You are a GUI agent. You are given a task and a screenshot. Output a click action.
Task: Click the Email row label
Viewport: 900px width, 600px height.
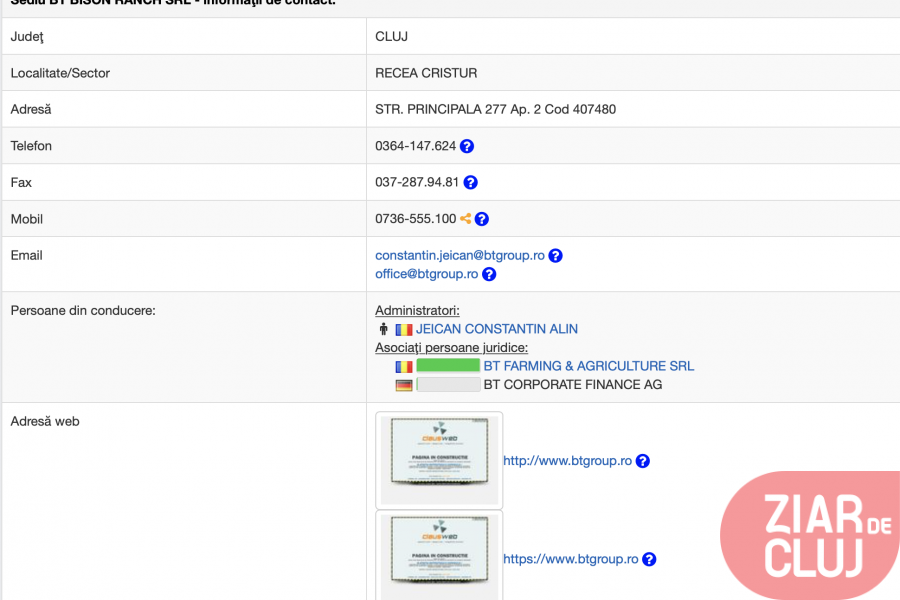26,256
